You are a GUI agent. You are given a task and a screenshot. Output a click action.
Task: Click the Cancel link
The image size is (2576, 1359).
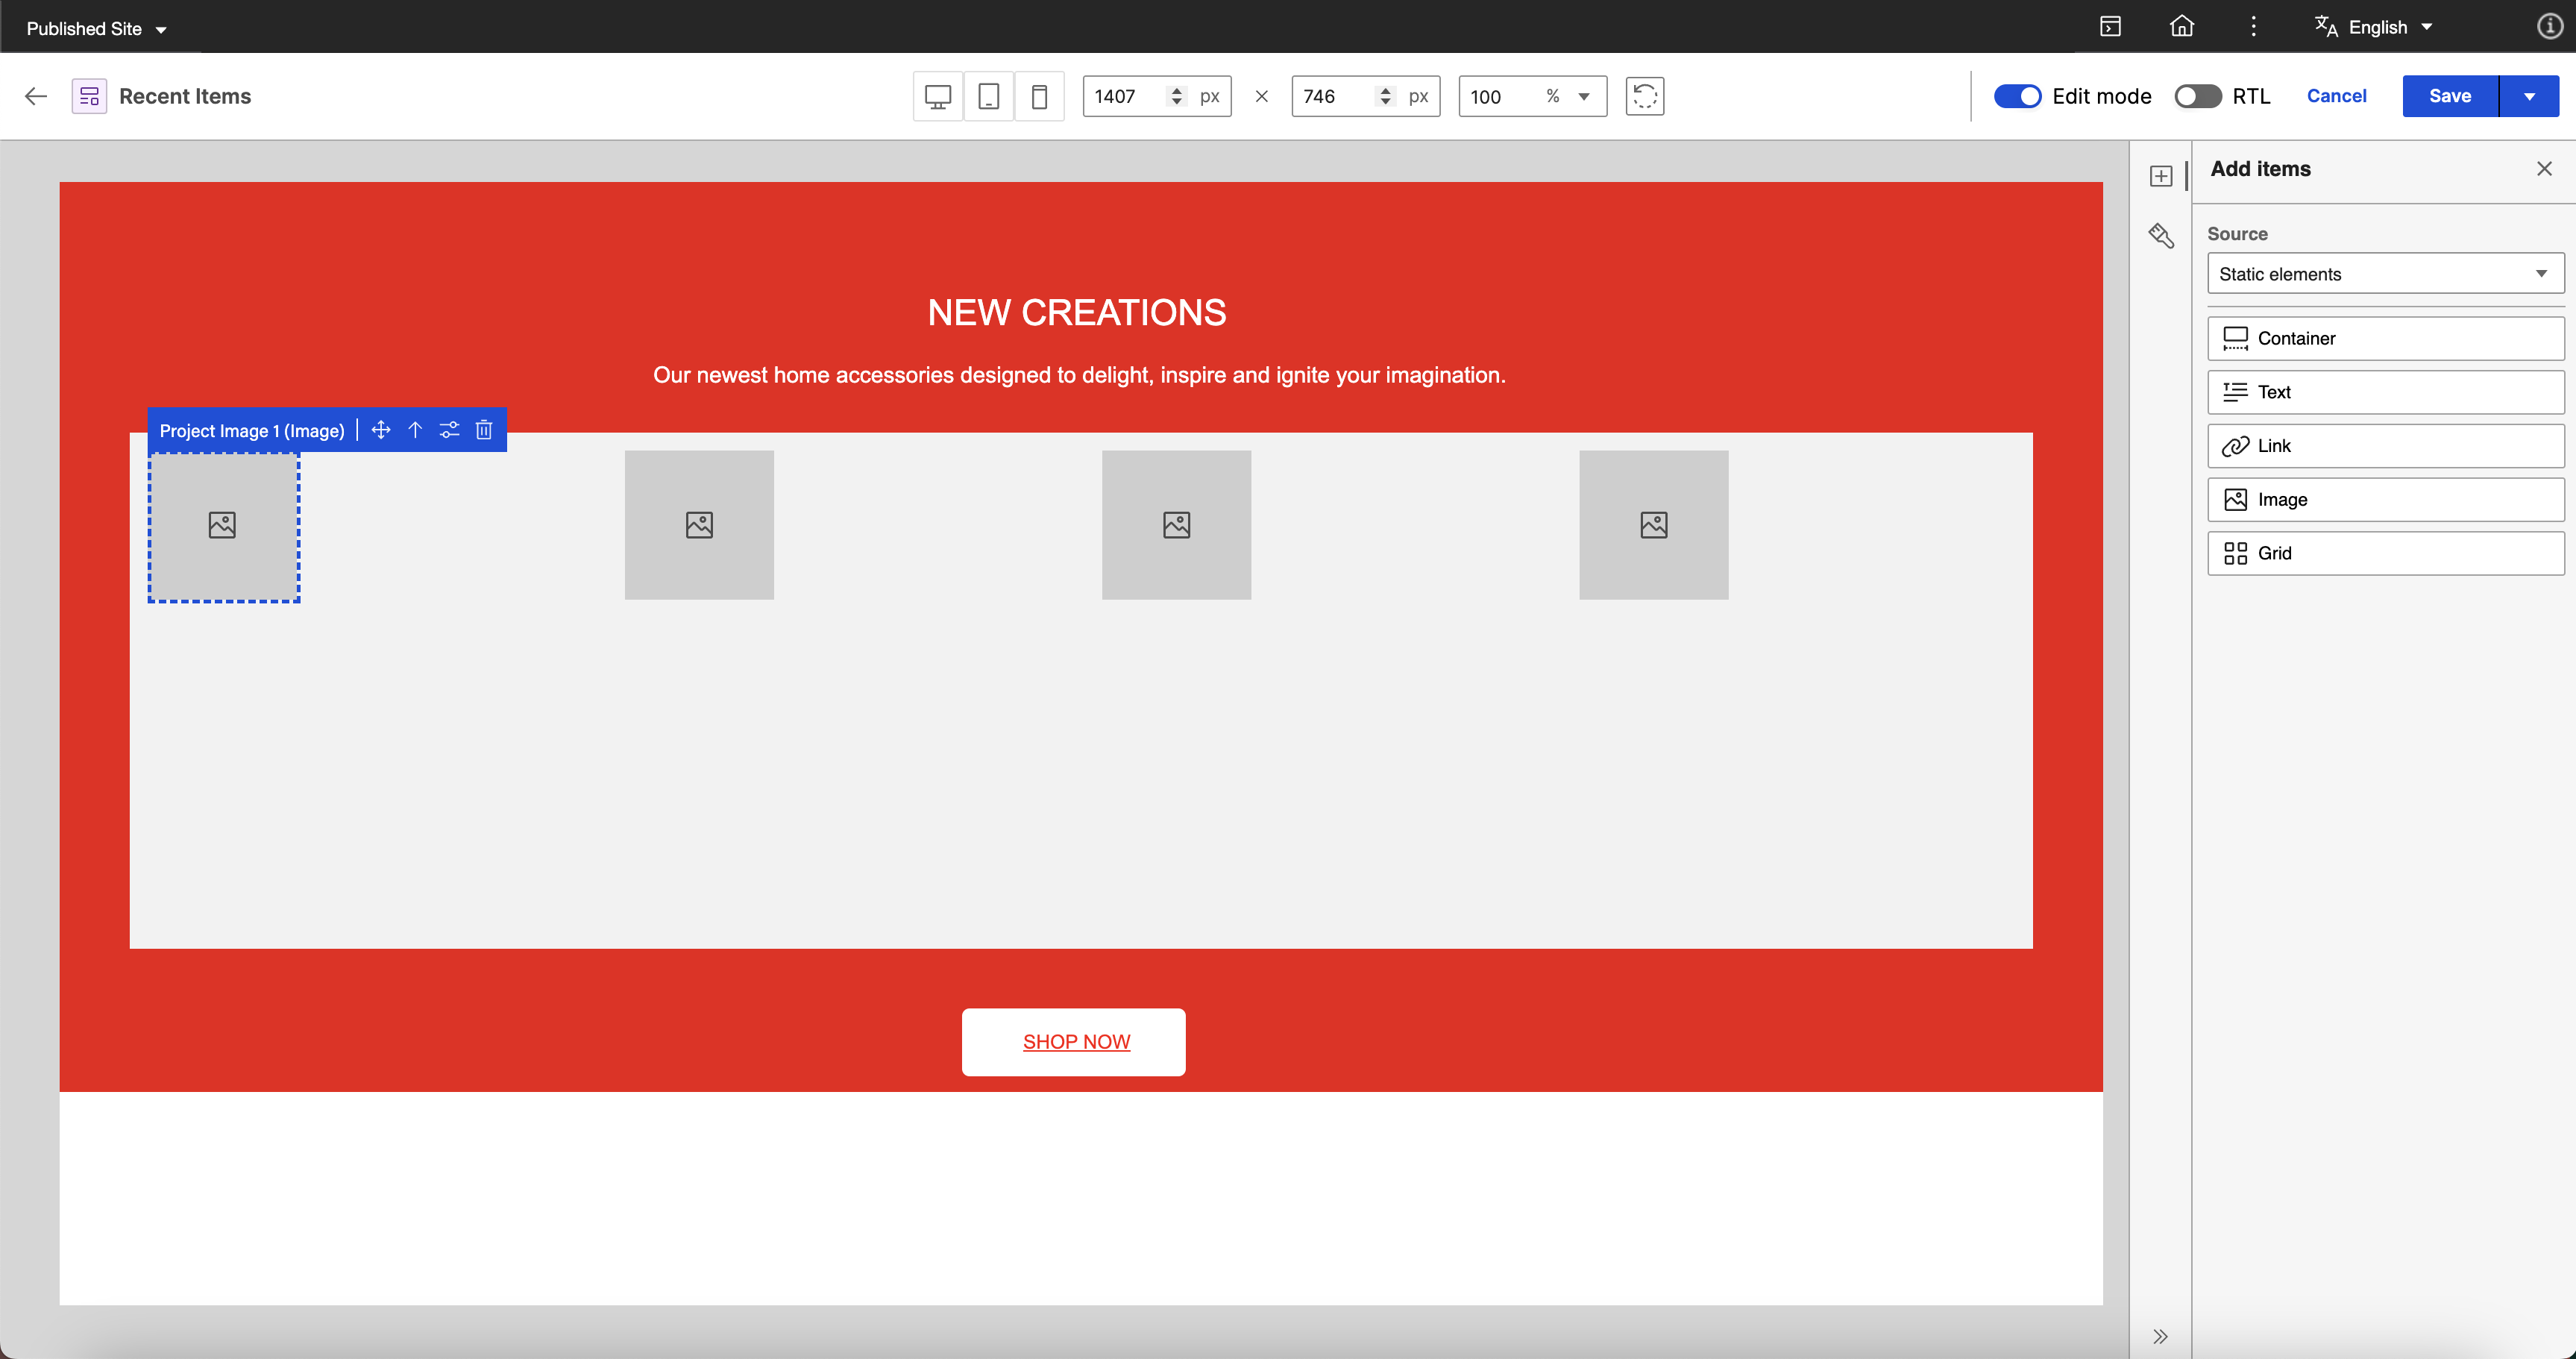(2336, 96)
